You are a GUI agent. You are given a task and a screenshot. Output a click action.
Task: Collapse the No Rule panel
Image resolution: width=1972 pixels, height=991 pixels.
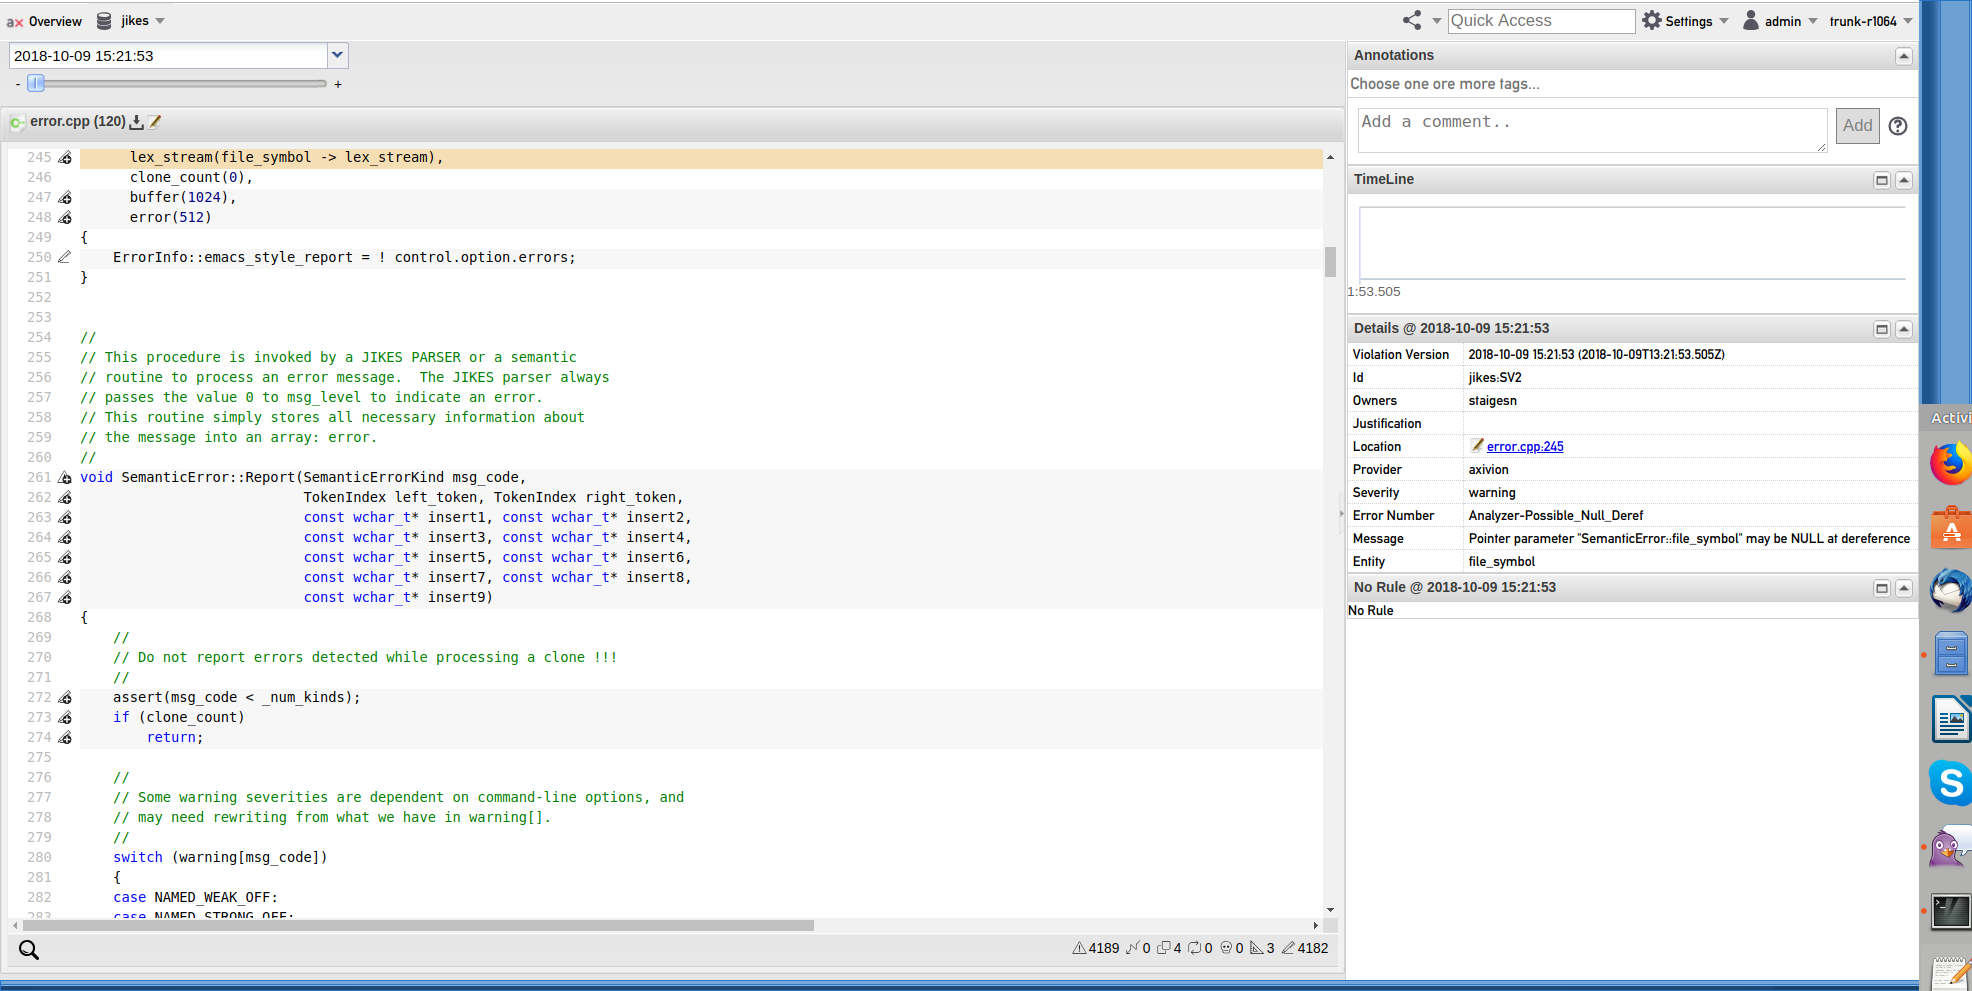coord(1904,588)
